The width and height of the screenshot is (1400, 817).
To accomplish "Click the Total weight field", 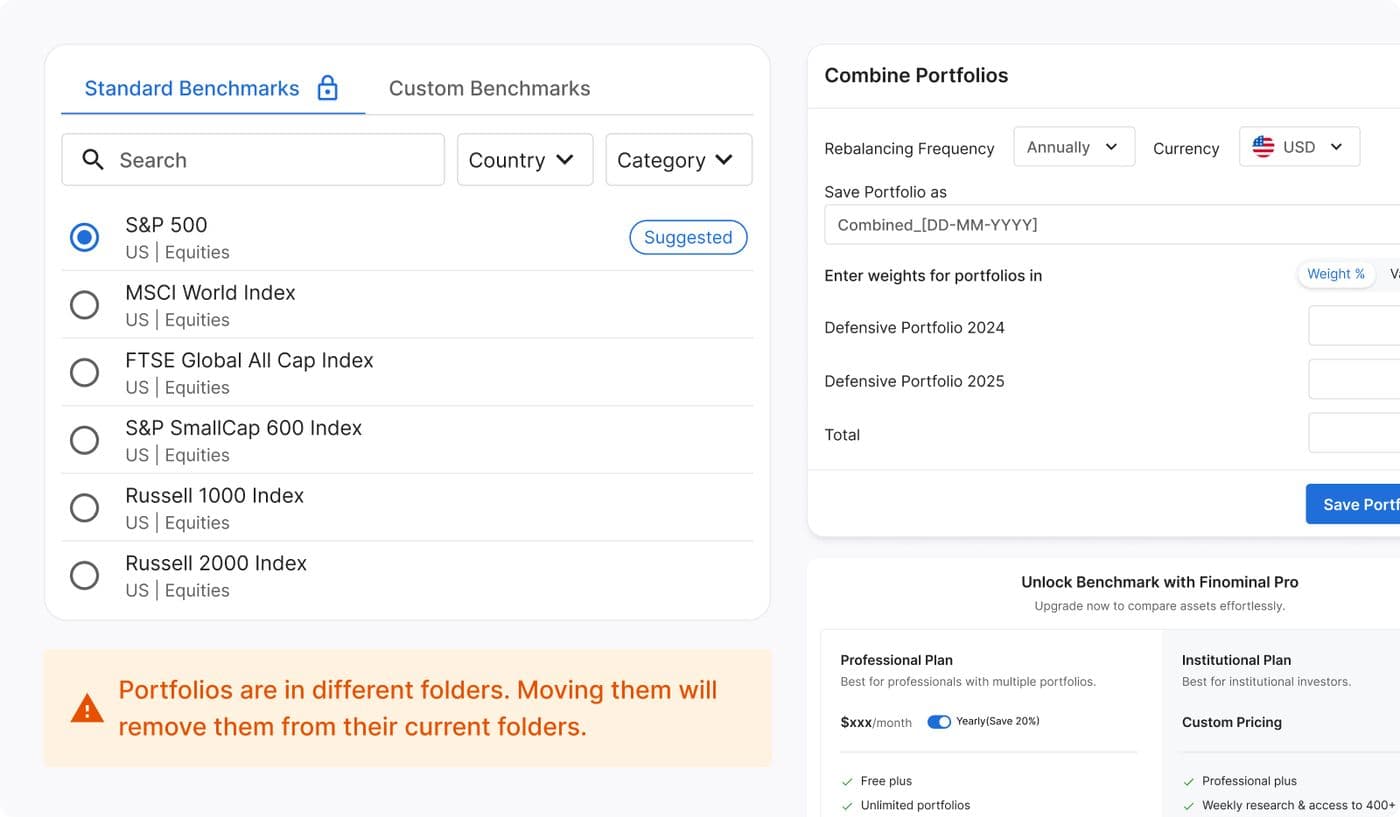I will click(x=1354, y=433).
